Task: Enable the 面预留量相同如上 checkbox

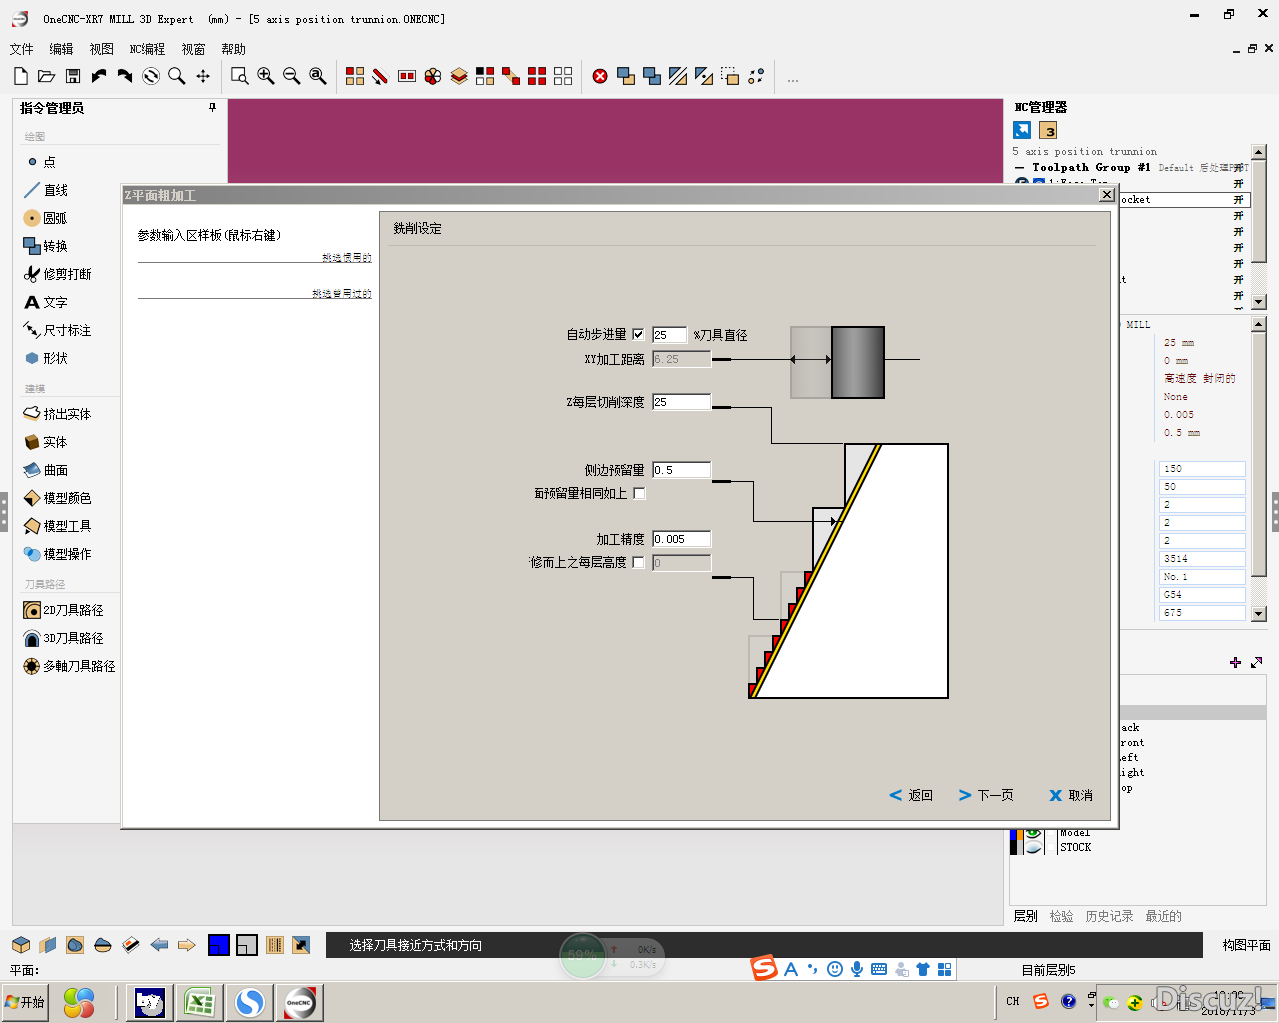Action: pyautogui.click(x=639, y=493)
